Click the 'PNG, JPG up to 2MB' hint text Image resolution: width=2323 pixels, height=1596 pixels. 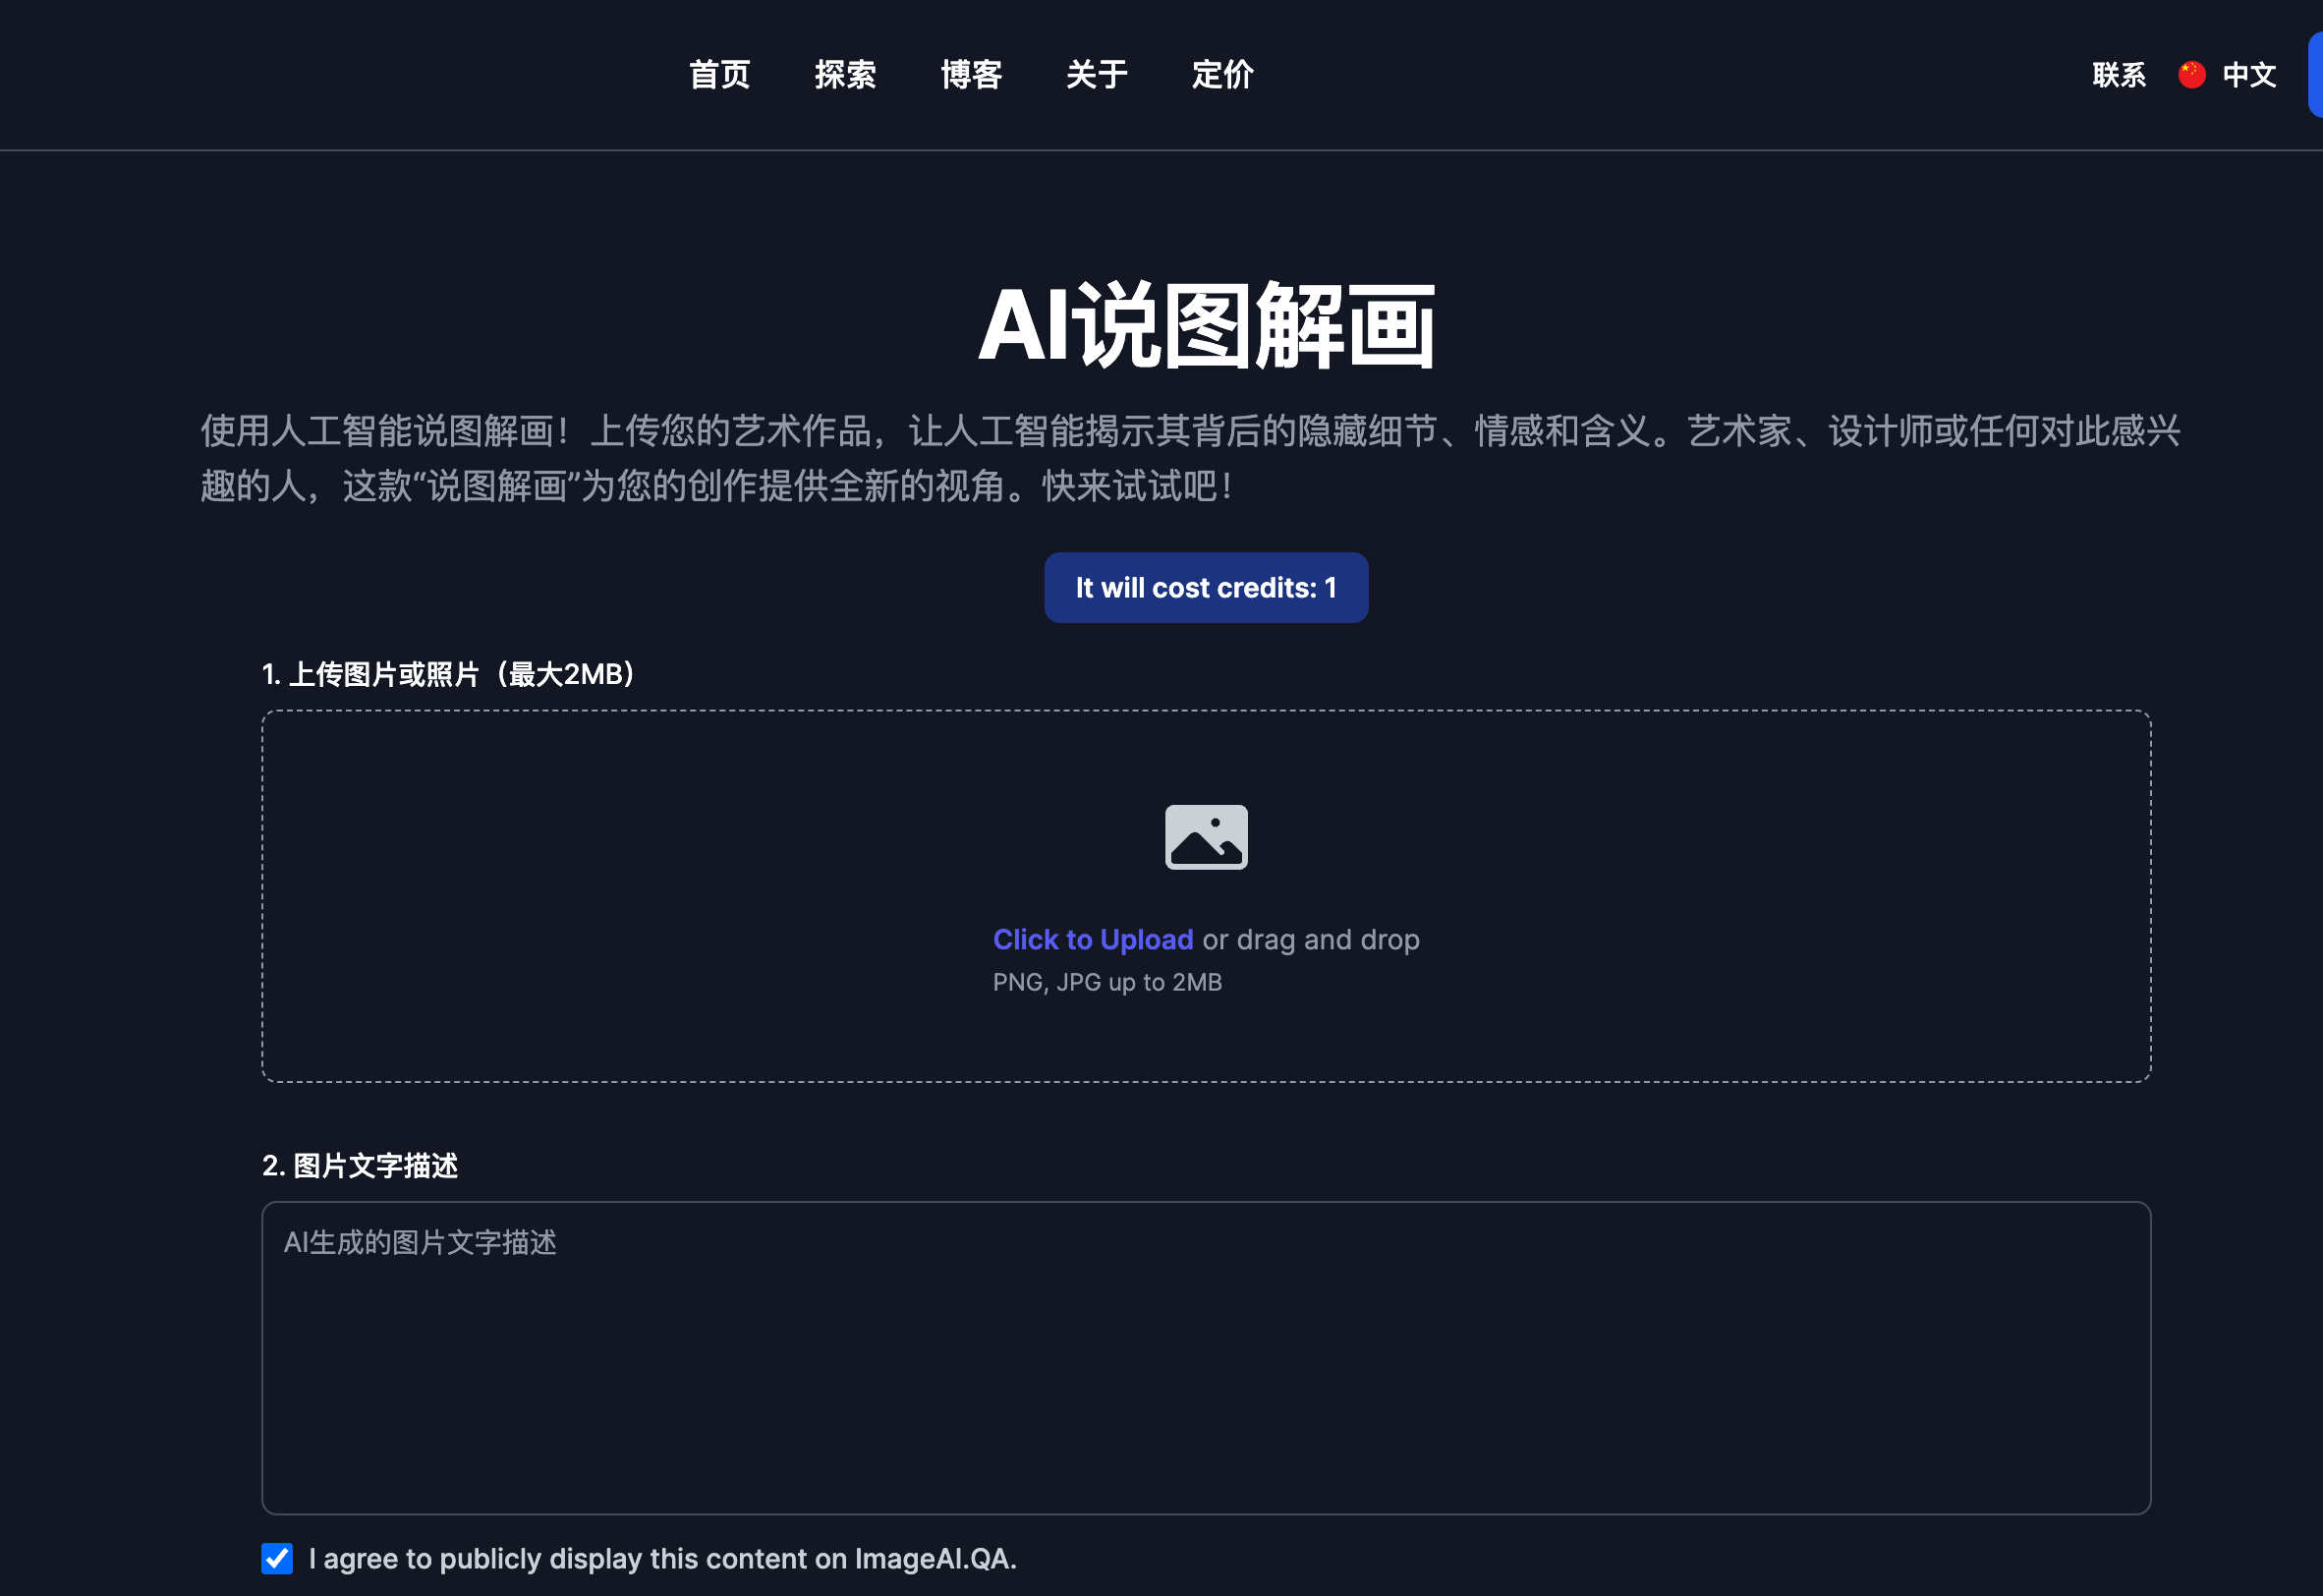point(1107,983)
